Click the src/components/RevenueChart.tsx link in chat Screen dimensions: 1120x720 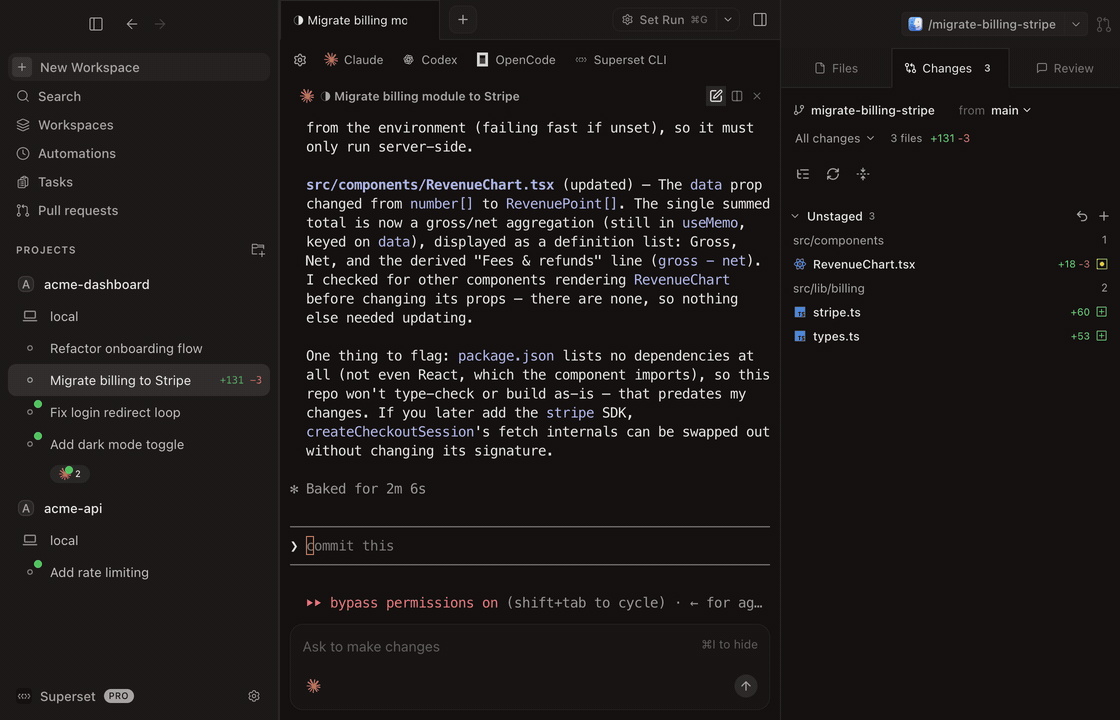(430, 185)
